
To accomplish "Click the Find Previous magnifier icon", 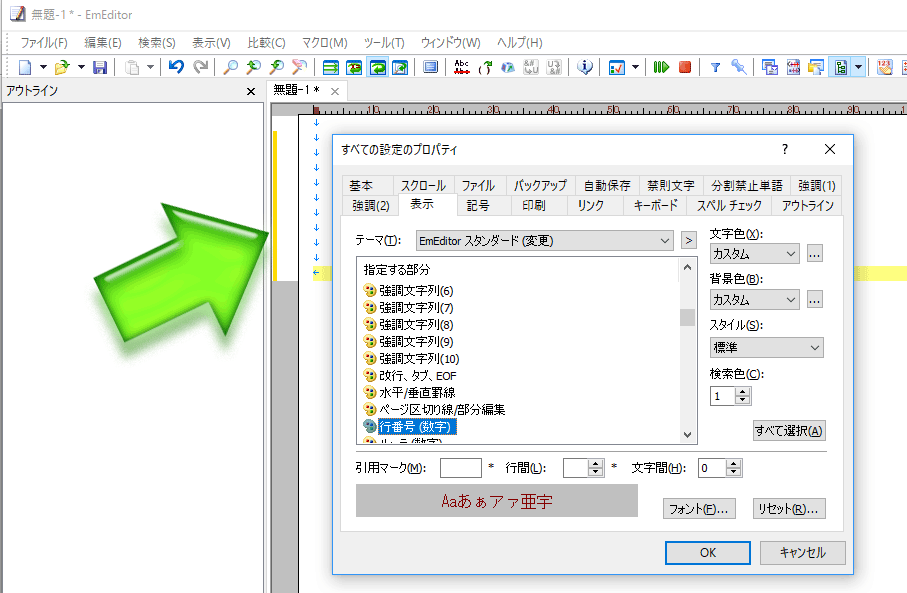I will click(276, 67).
